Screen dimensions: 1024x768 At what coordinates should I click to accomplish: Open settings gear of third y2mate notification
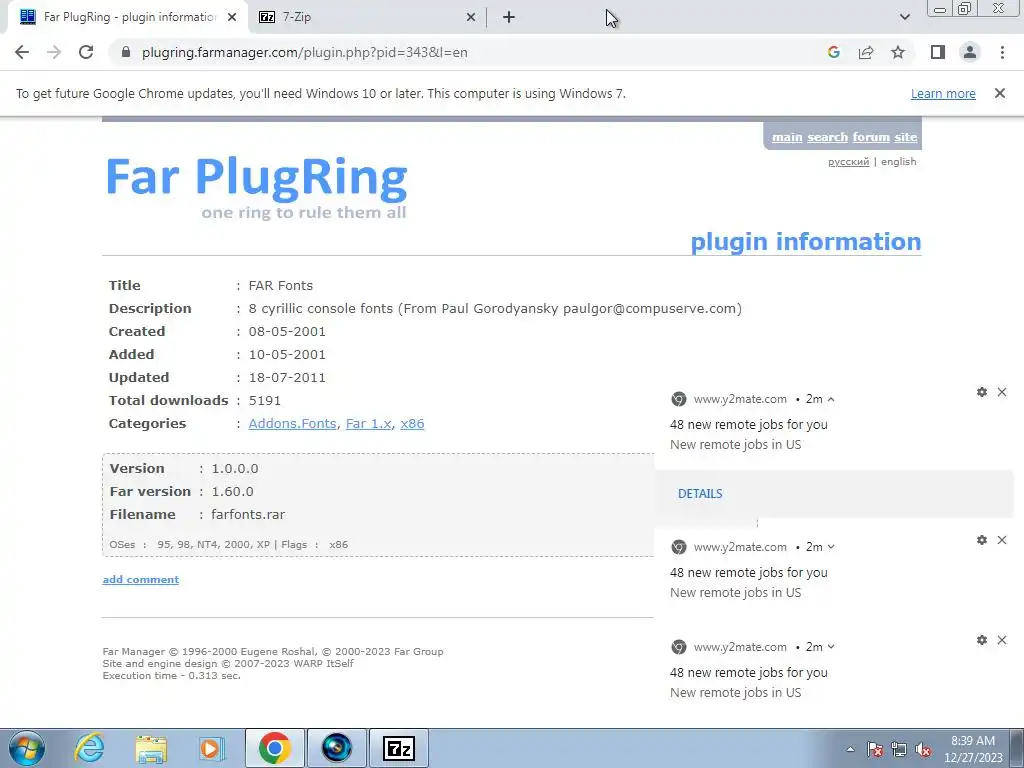pyautogui.click(x=982, y=640)
